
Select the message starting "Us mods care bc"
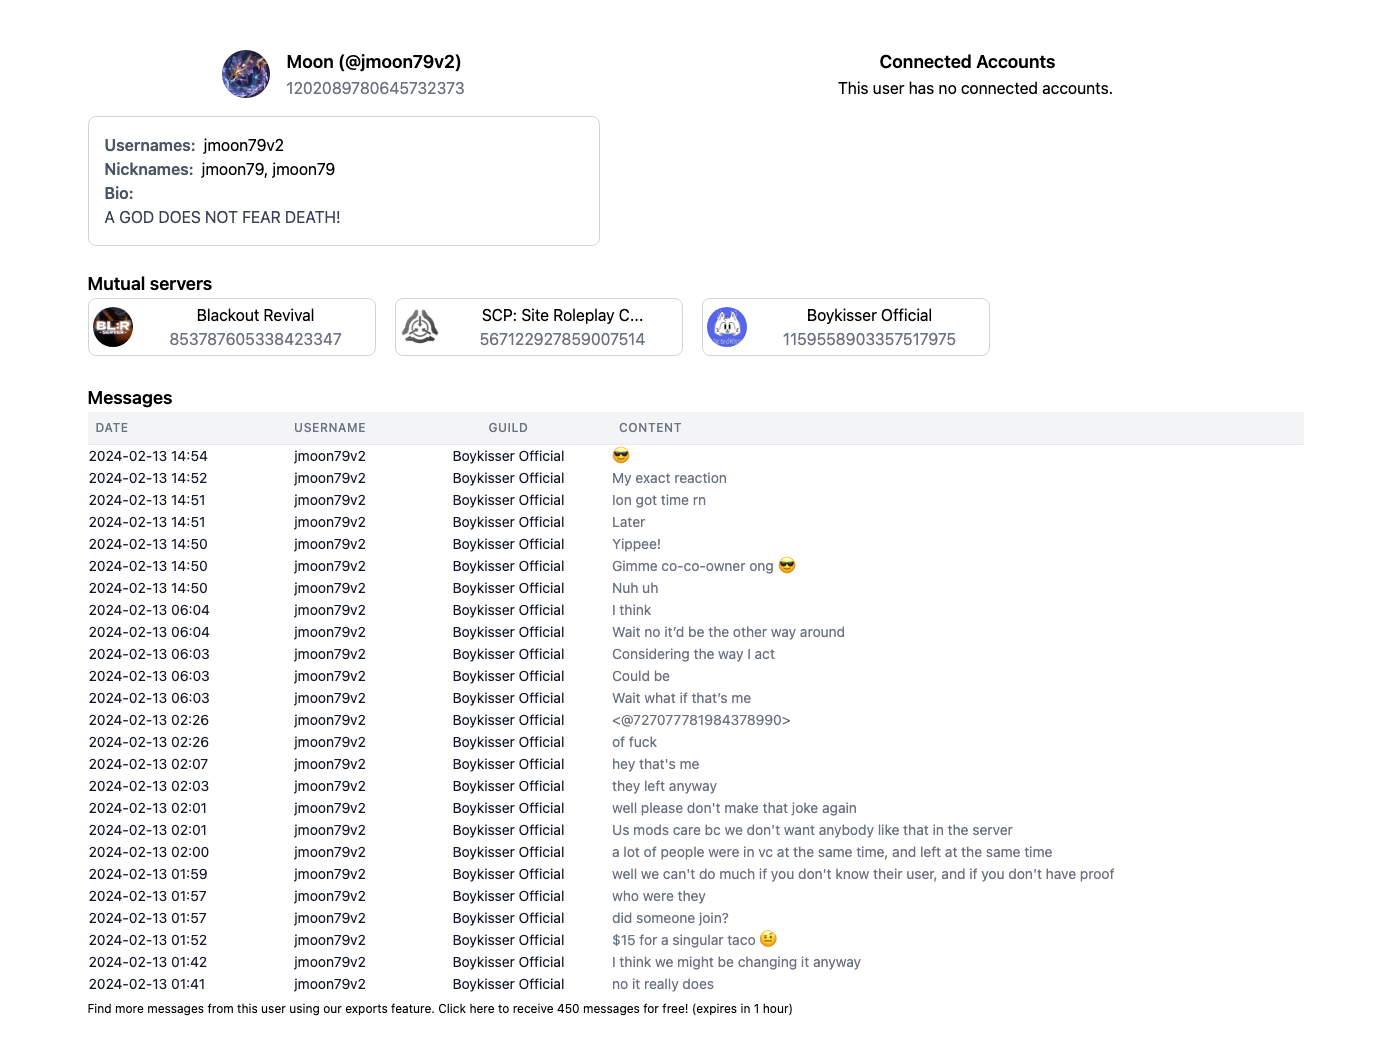[812, 830]
